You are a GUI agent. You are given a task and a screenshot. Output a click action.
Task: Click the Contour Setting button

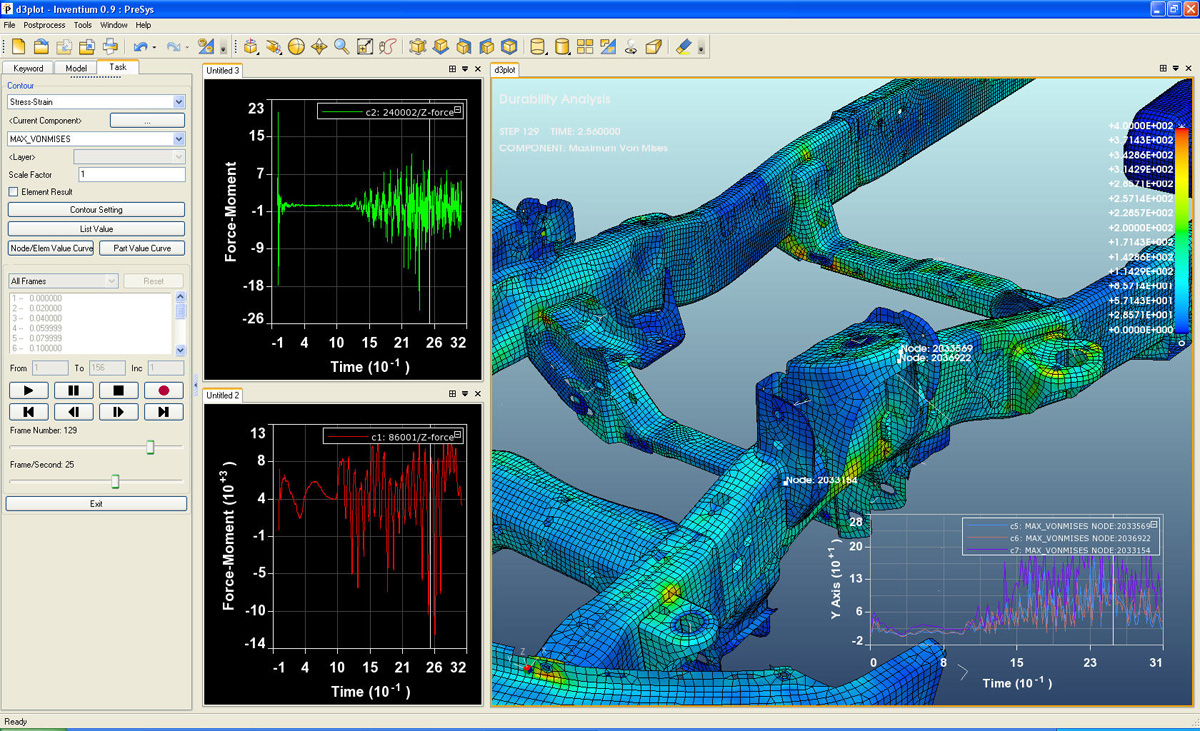[96, 210]
